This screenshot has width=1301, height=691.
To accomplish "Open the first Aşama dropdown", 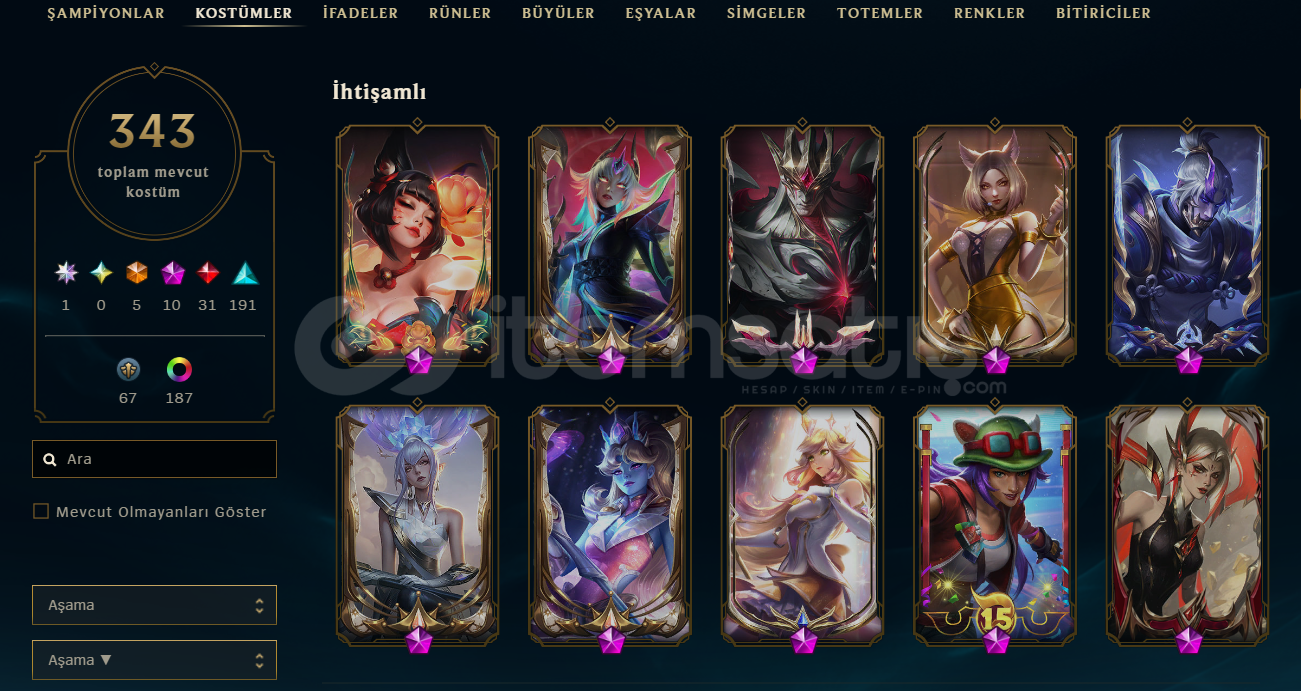I will 154,605.
